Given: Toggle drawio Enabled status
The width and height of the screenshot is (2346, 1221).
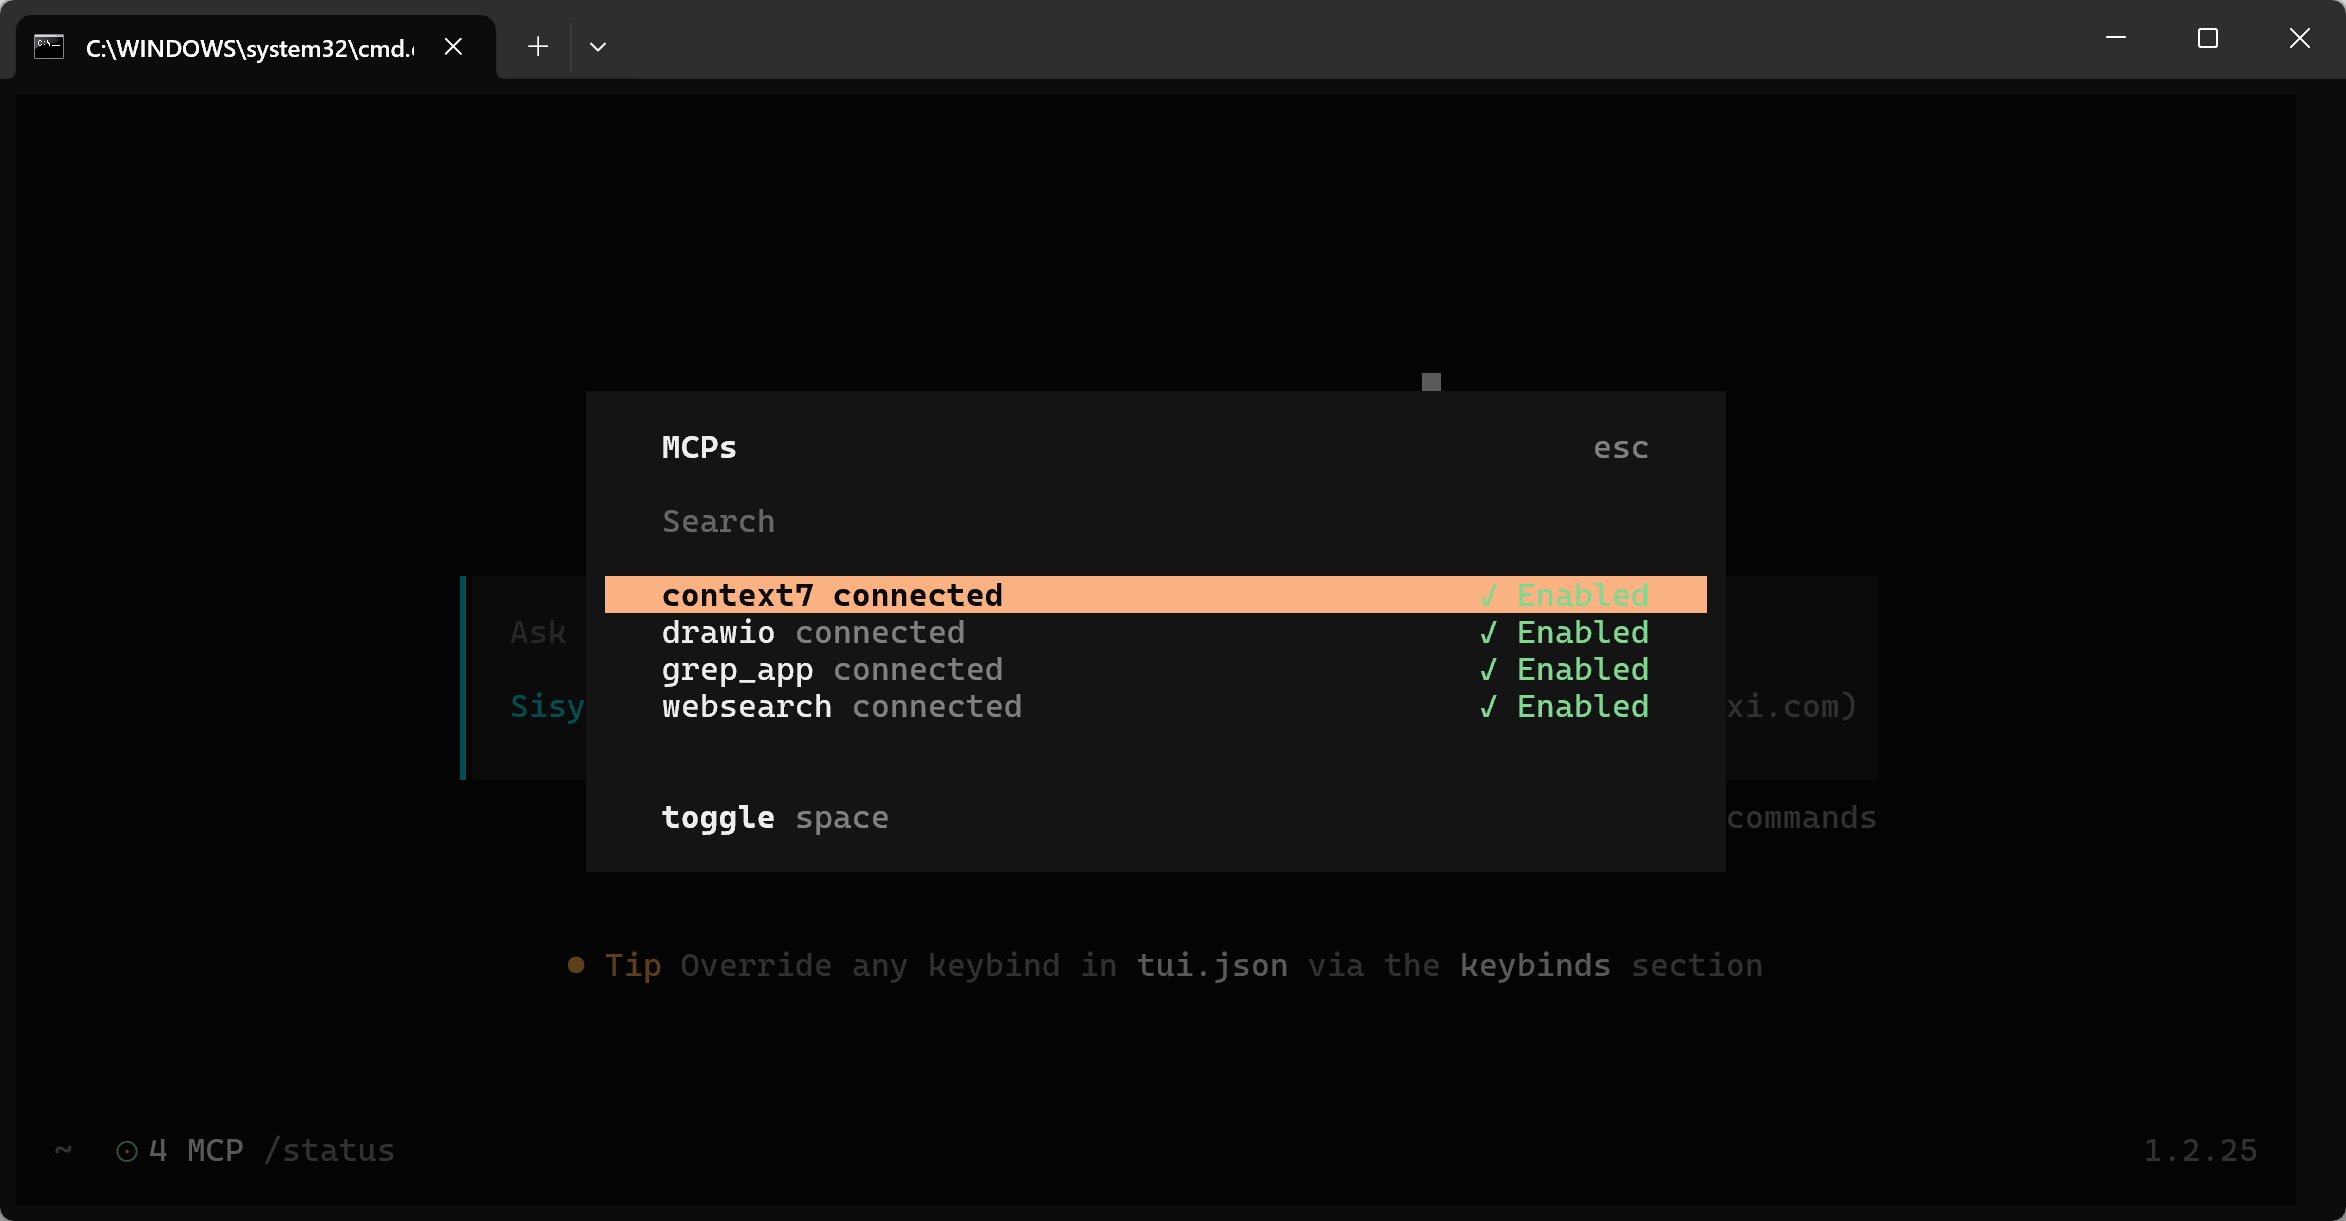Looking at the screenshot, I should click(1565, 632).
